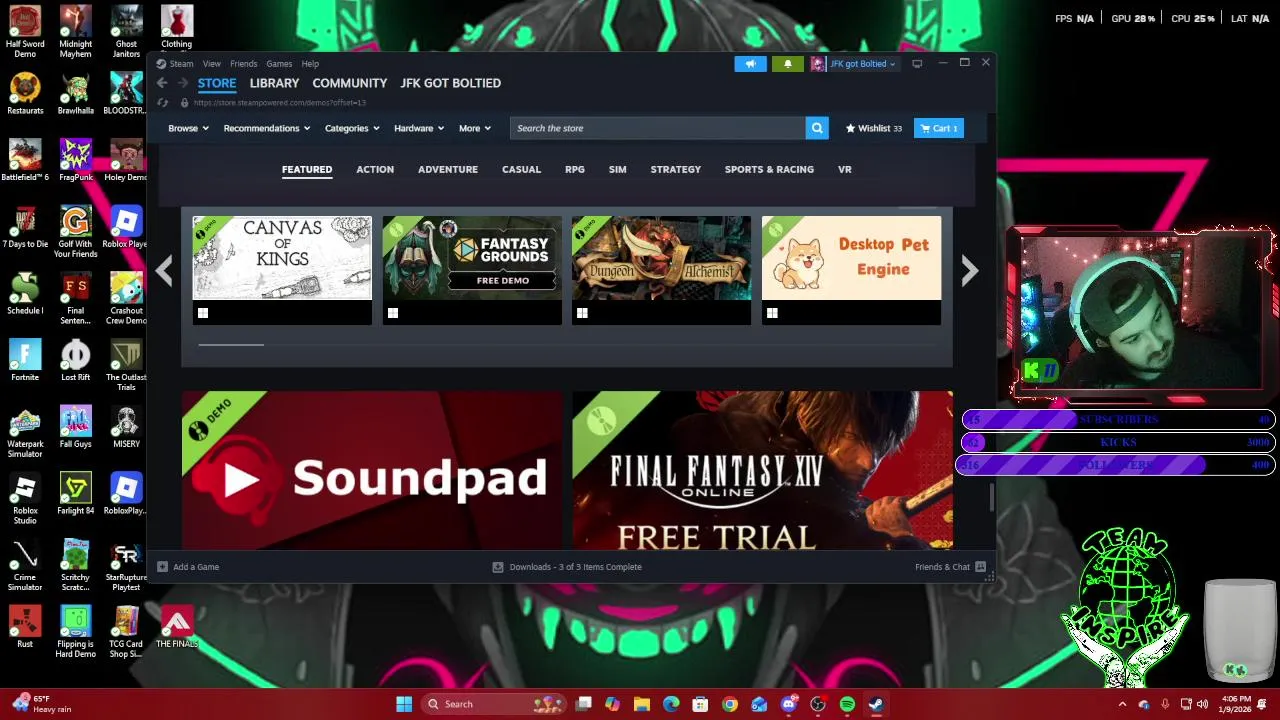Open the Categories dropdown menu
Image resolution: width=1280 pixels, height=720 pixels.
coord(352,128)
